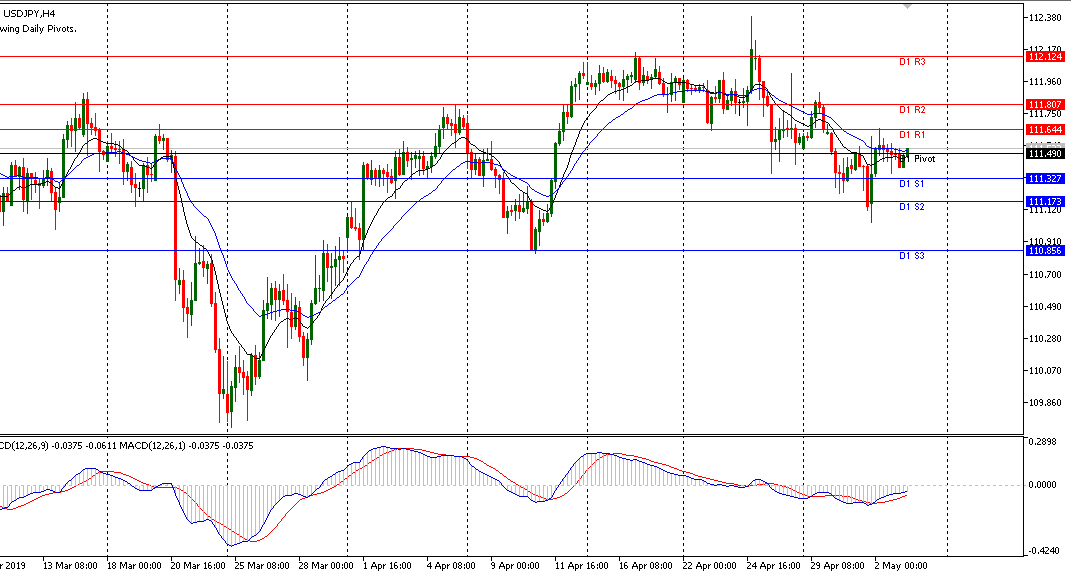
Task: Select the D1 S1 support label
Action: tap(911, 184)
